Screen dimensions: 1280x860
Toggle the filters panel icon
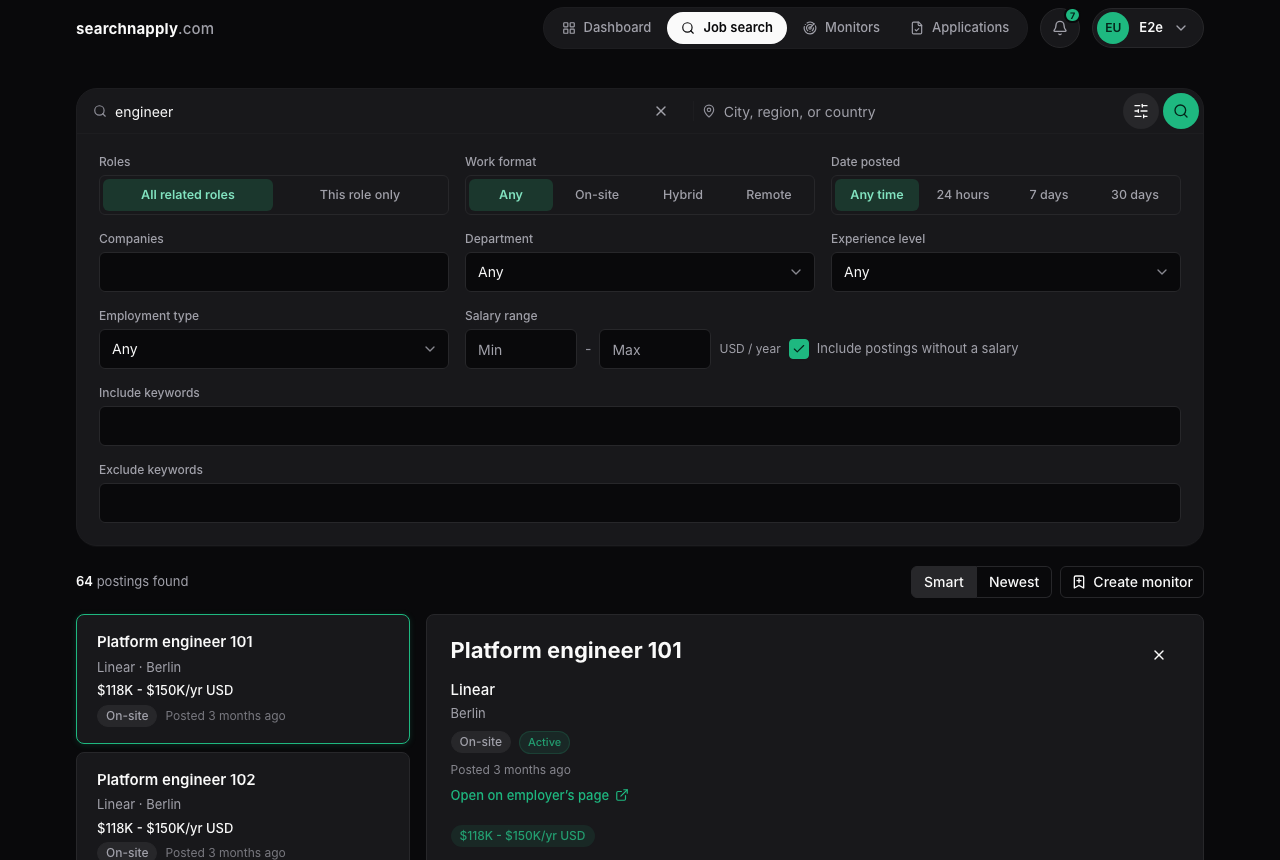click(x=1141, y=111)
